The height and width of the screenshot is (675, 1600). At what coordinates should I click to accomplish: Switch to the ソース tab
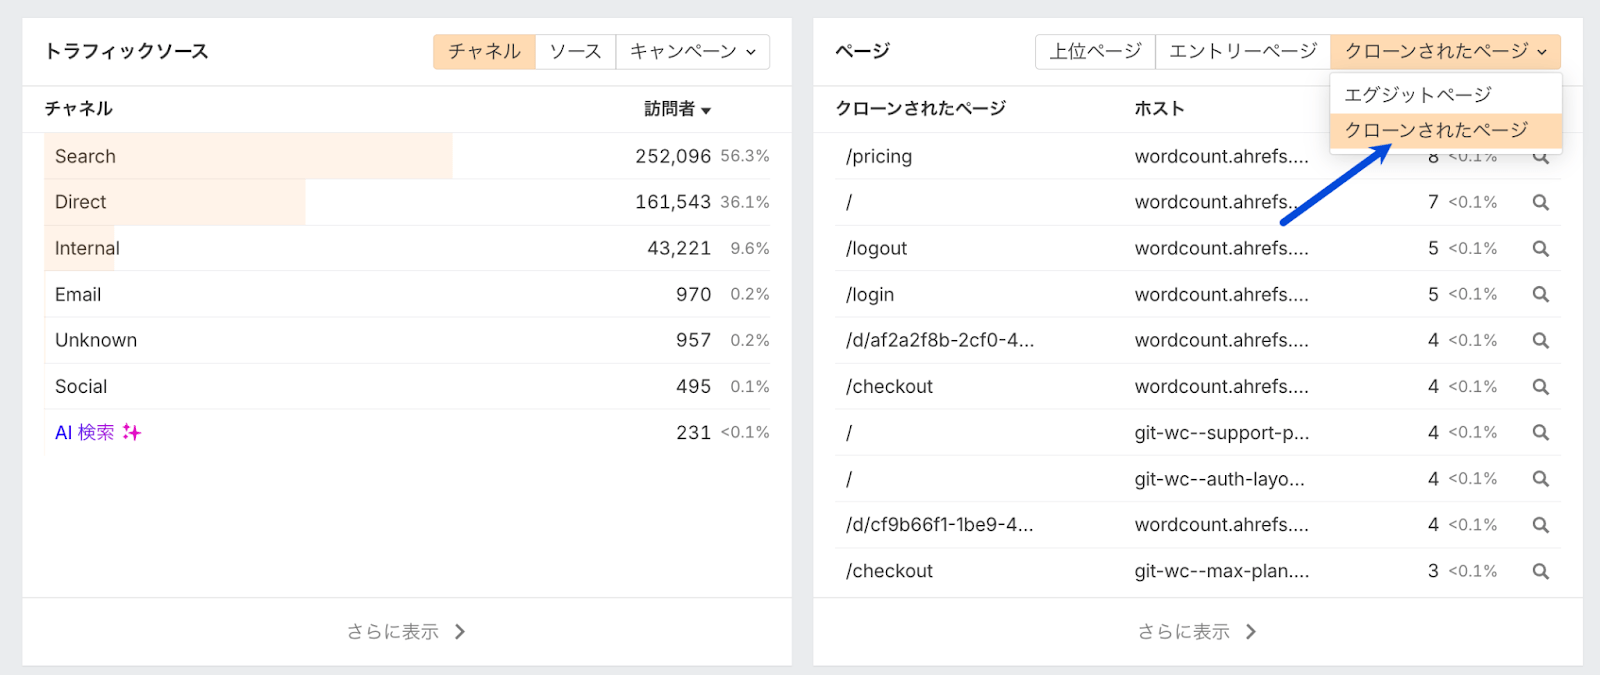[x=575, y=52]
